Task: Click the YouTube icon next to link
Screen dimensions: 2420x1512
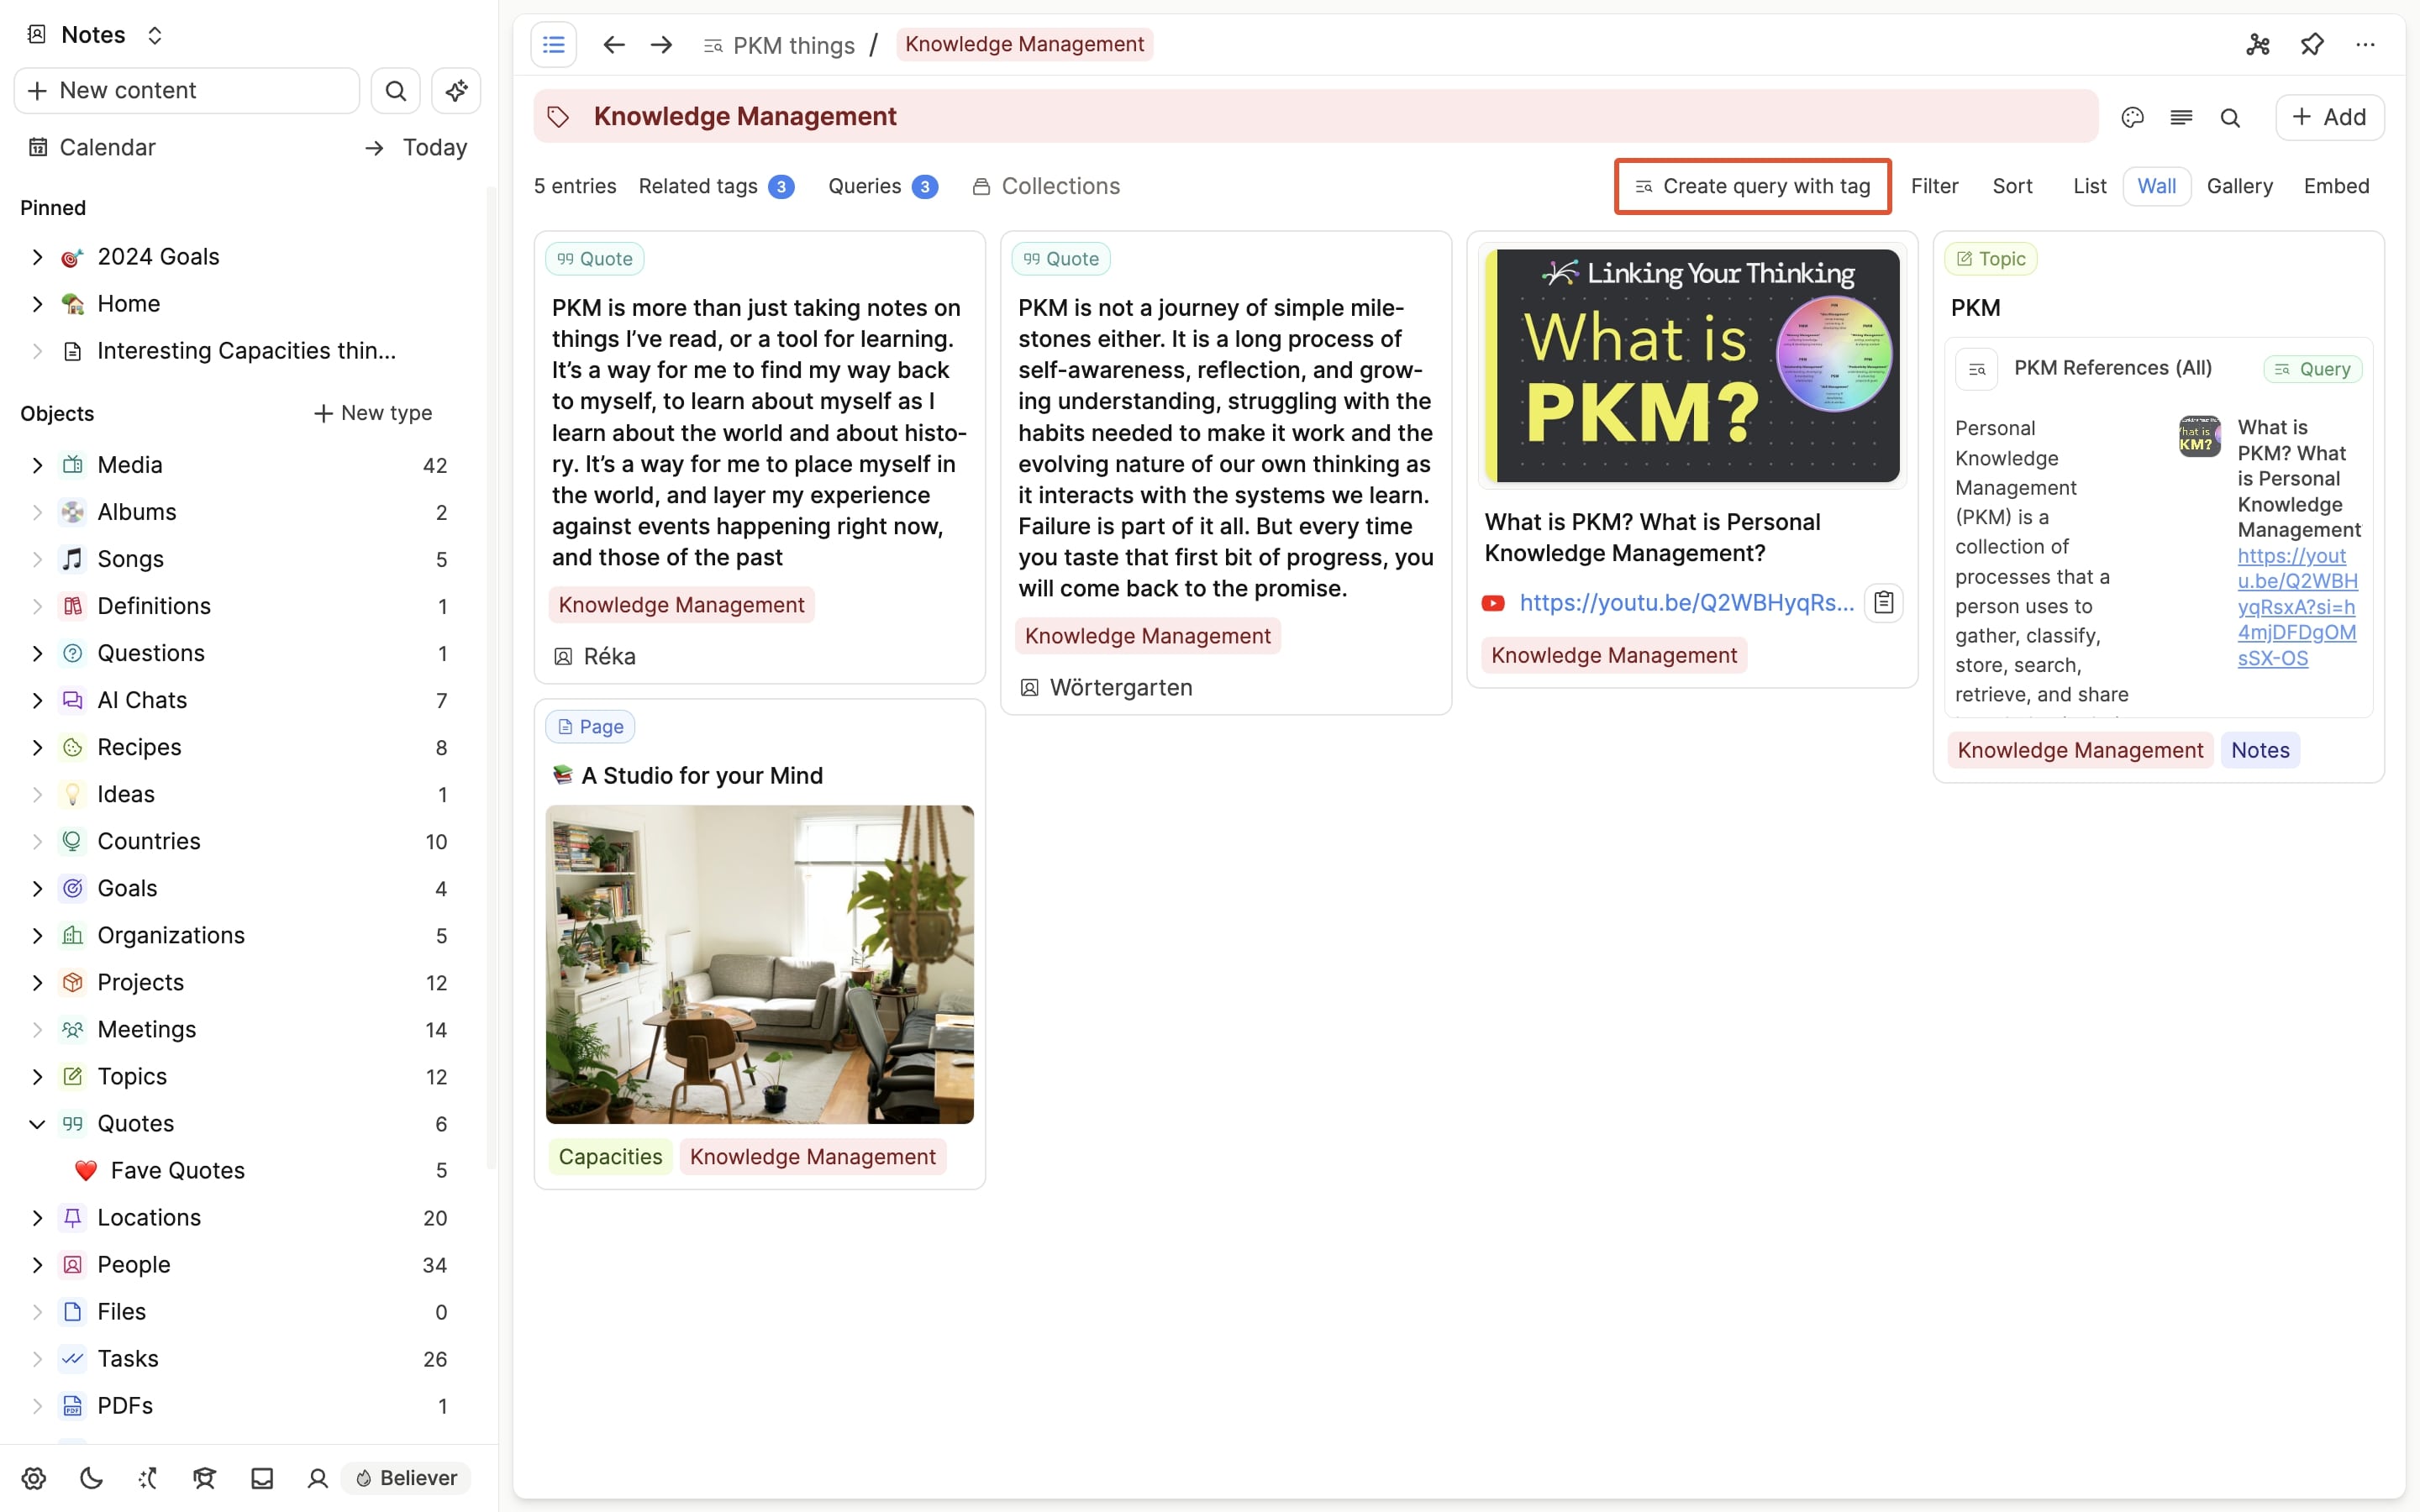Action: (1493, 603)
